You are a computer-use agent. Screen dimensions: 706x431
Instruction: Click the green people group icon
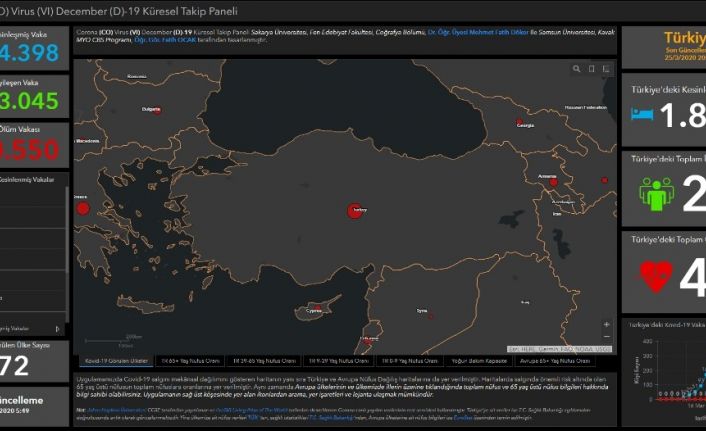[656, 195]
